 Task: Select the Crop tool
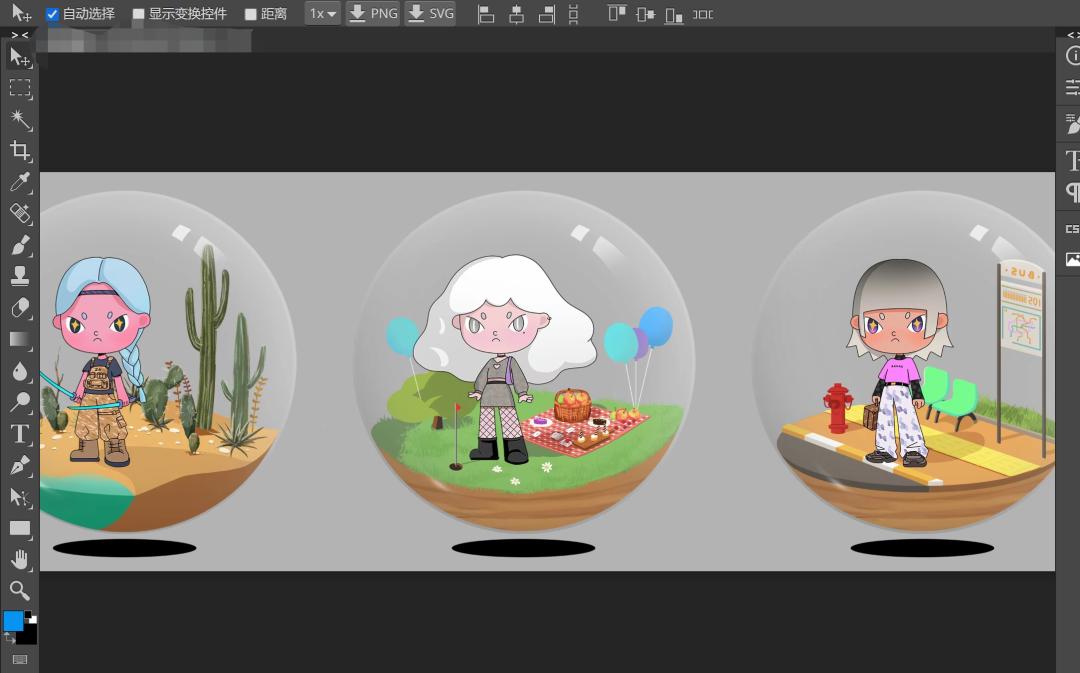[20, 151]
